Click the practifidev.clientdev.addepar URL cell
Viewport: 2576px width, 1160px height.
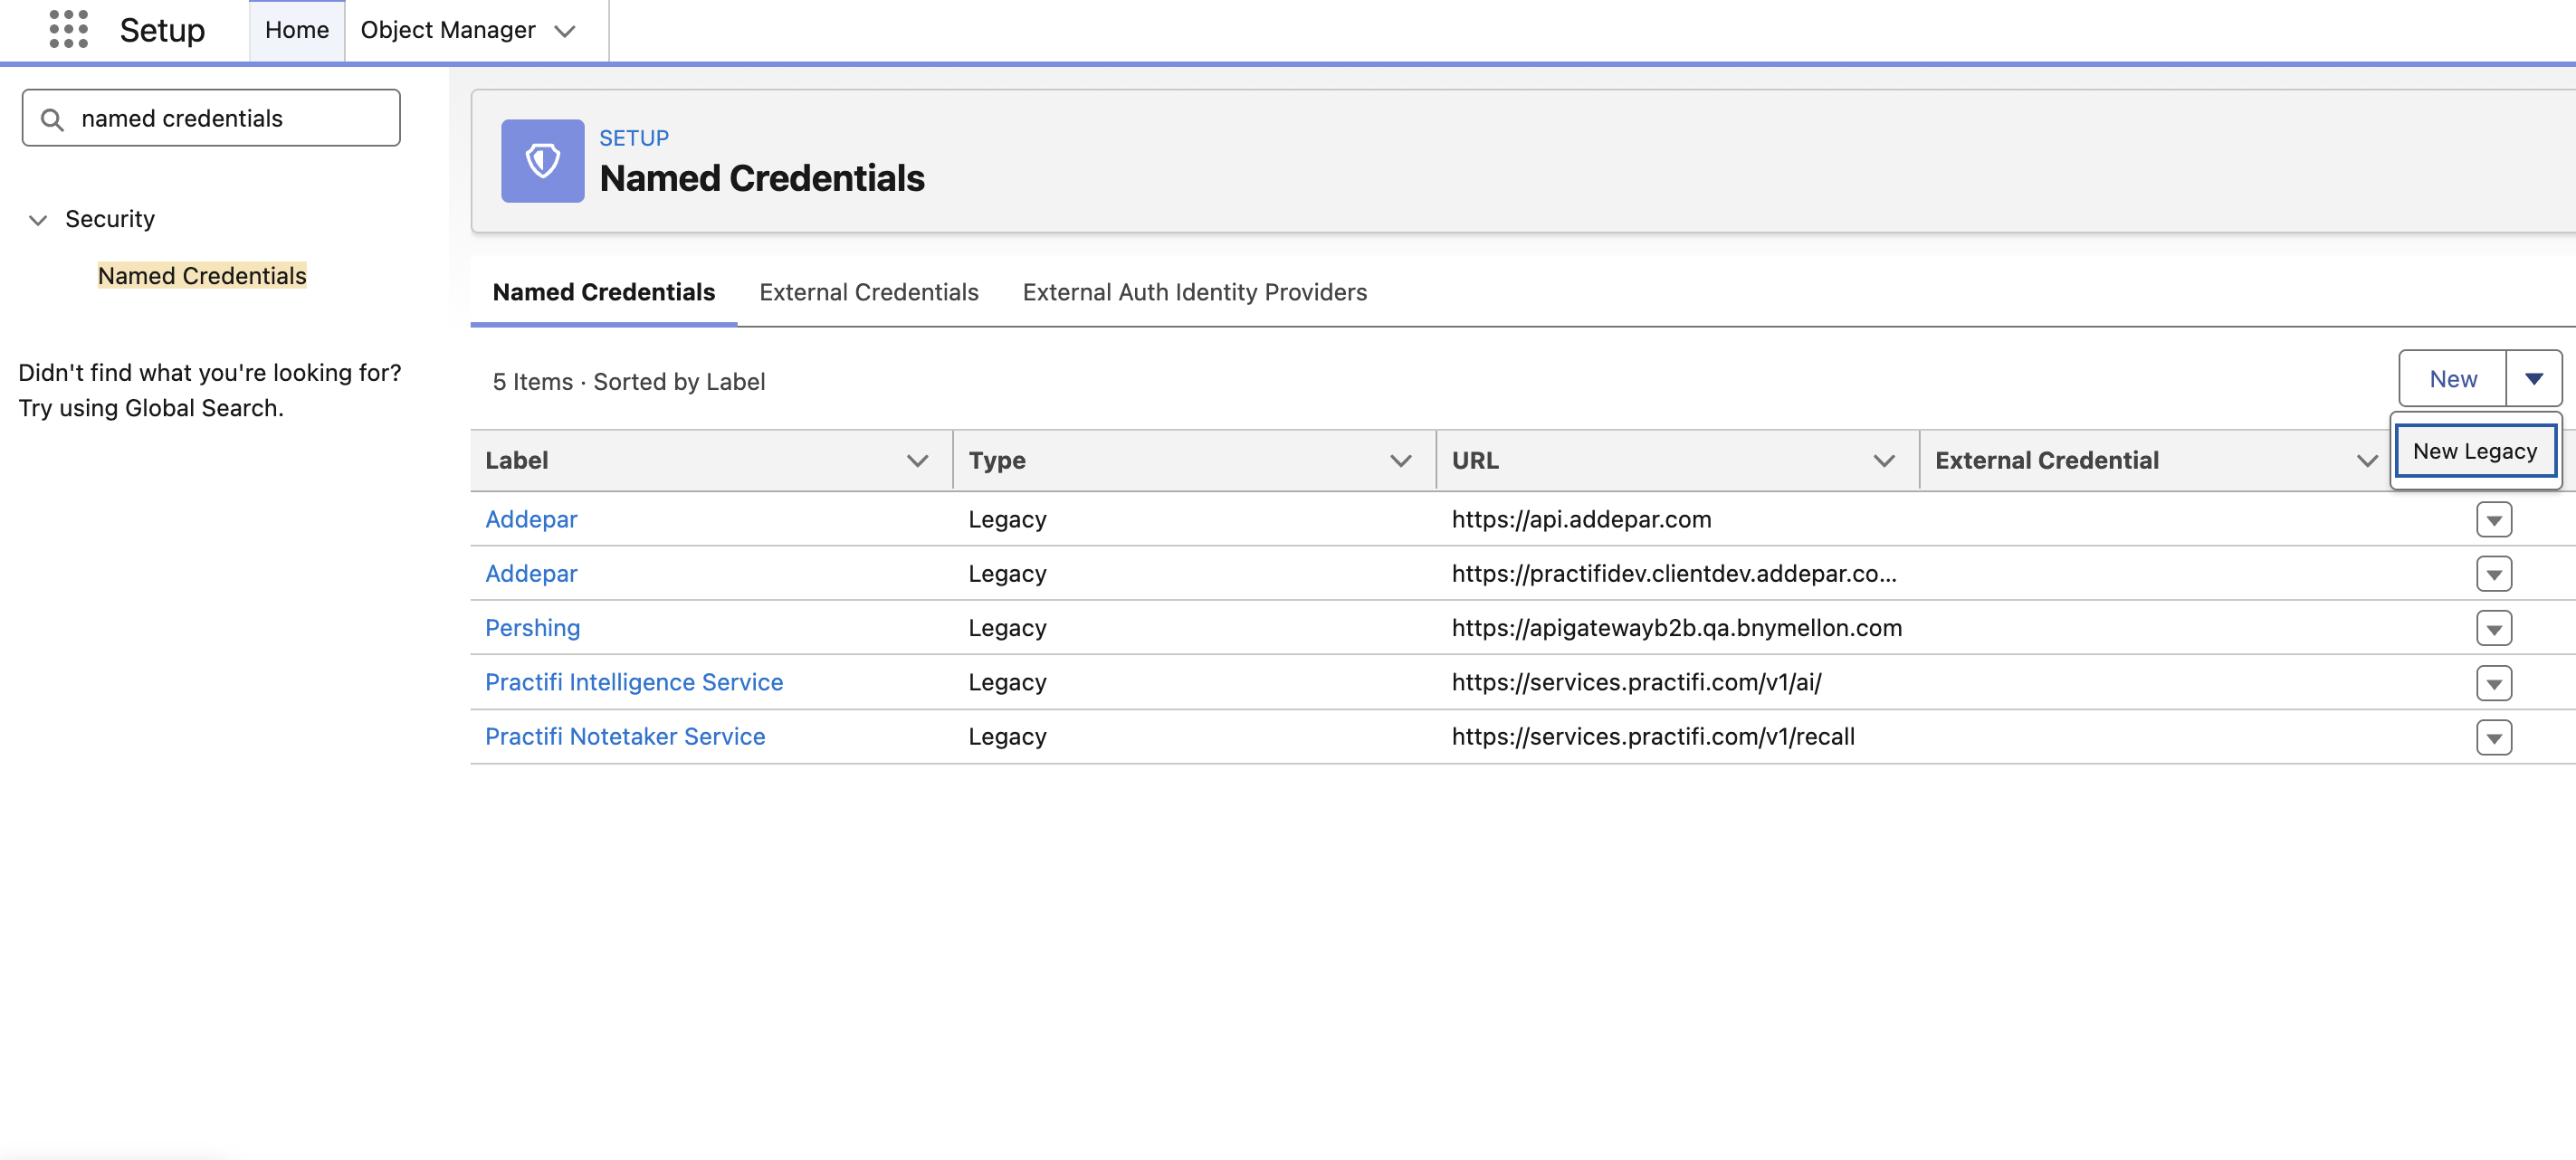pyautogui.click(x=1674, y=573)
